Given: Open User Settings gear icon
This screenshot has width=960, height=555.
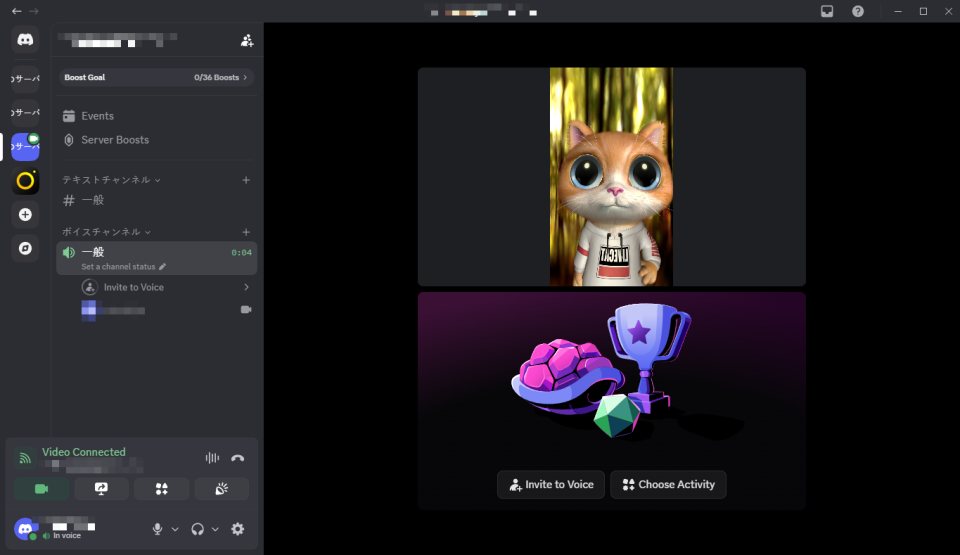Looking at the screenshot, I should tap(237, 529).
